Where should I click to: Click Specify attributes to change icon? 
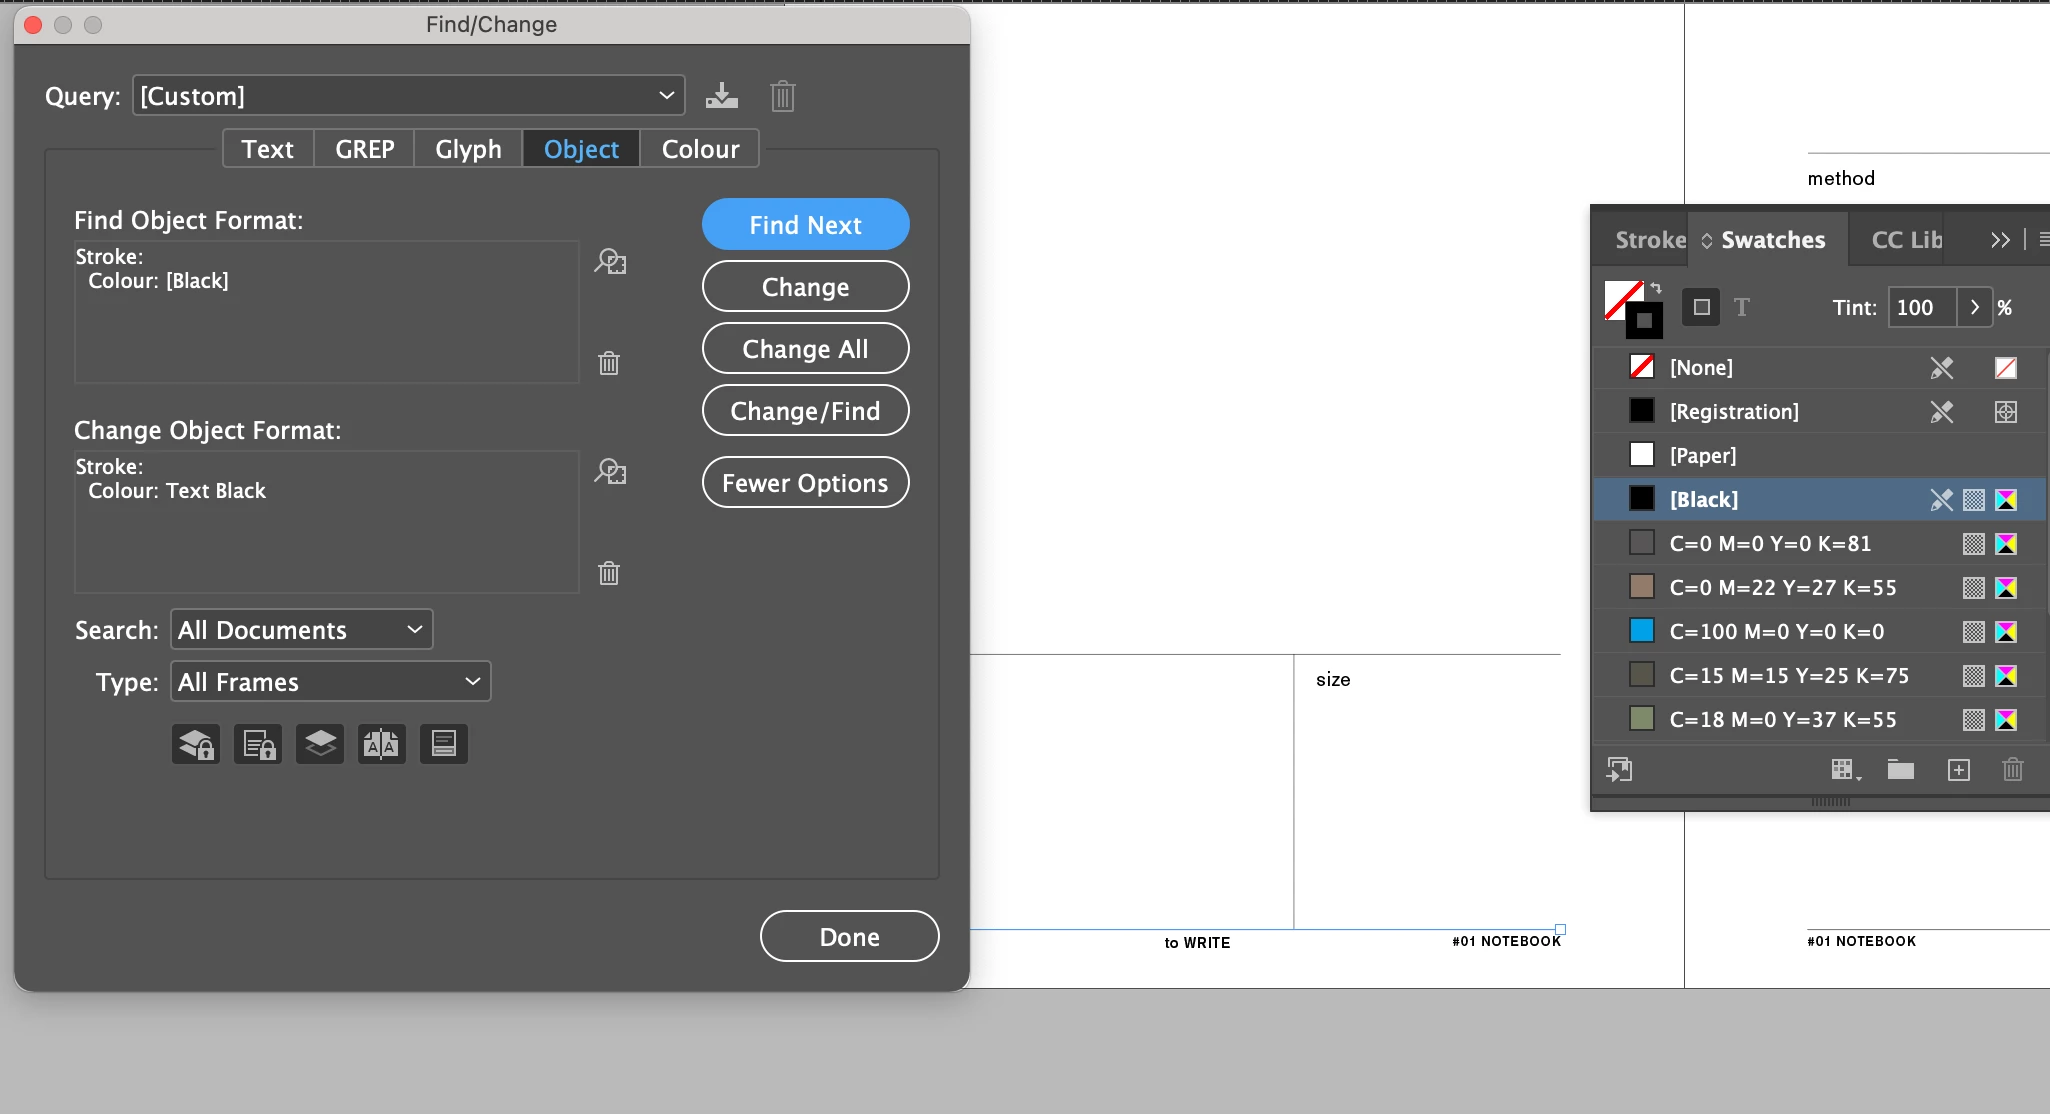(x=610, y=472)
